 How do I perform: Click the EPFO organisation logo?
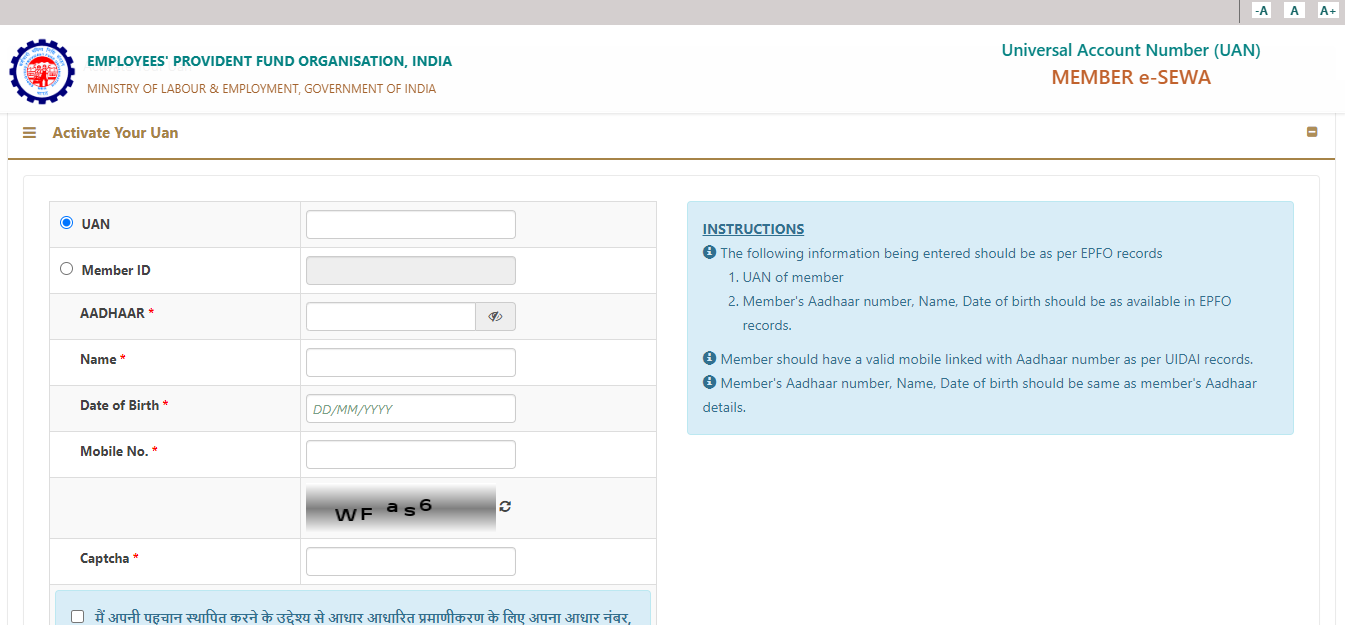pos(42,72)
